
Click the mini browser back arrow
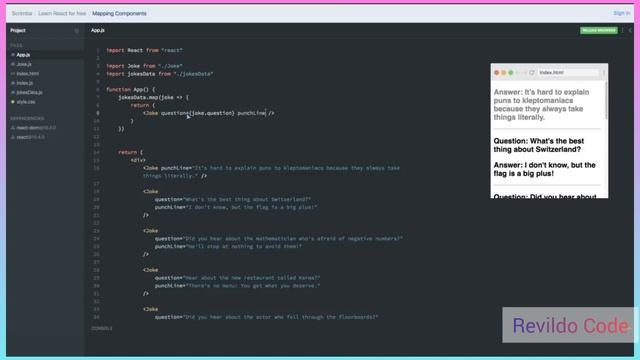(518, 73)
